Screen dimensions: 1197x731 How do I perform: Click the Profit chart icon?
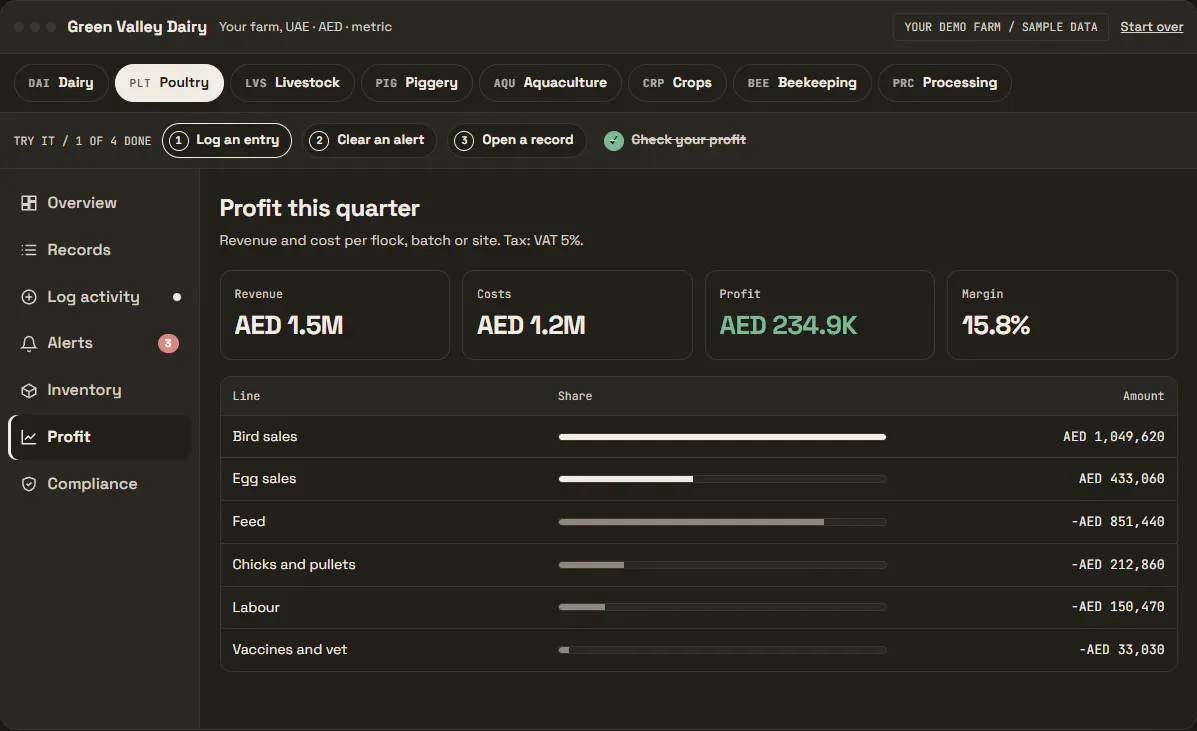29,437
